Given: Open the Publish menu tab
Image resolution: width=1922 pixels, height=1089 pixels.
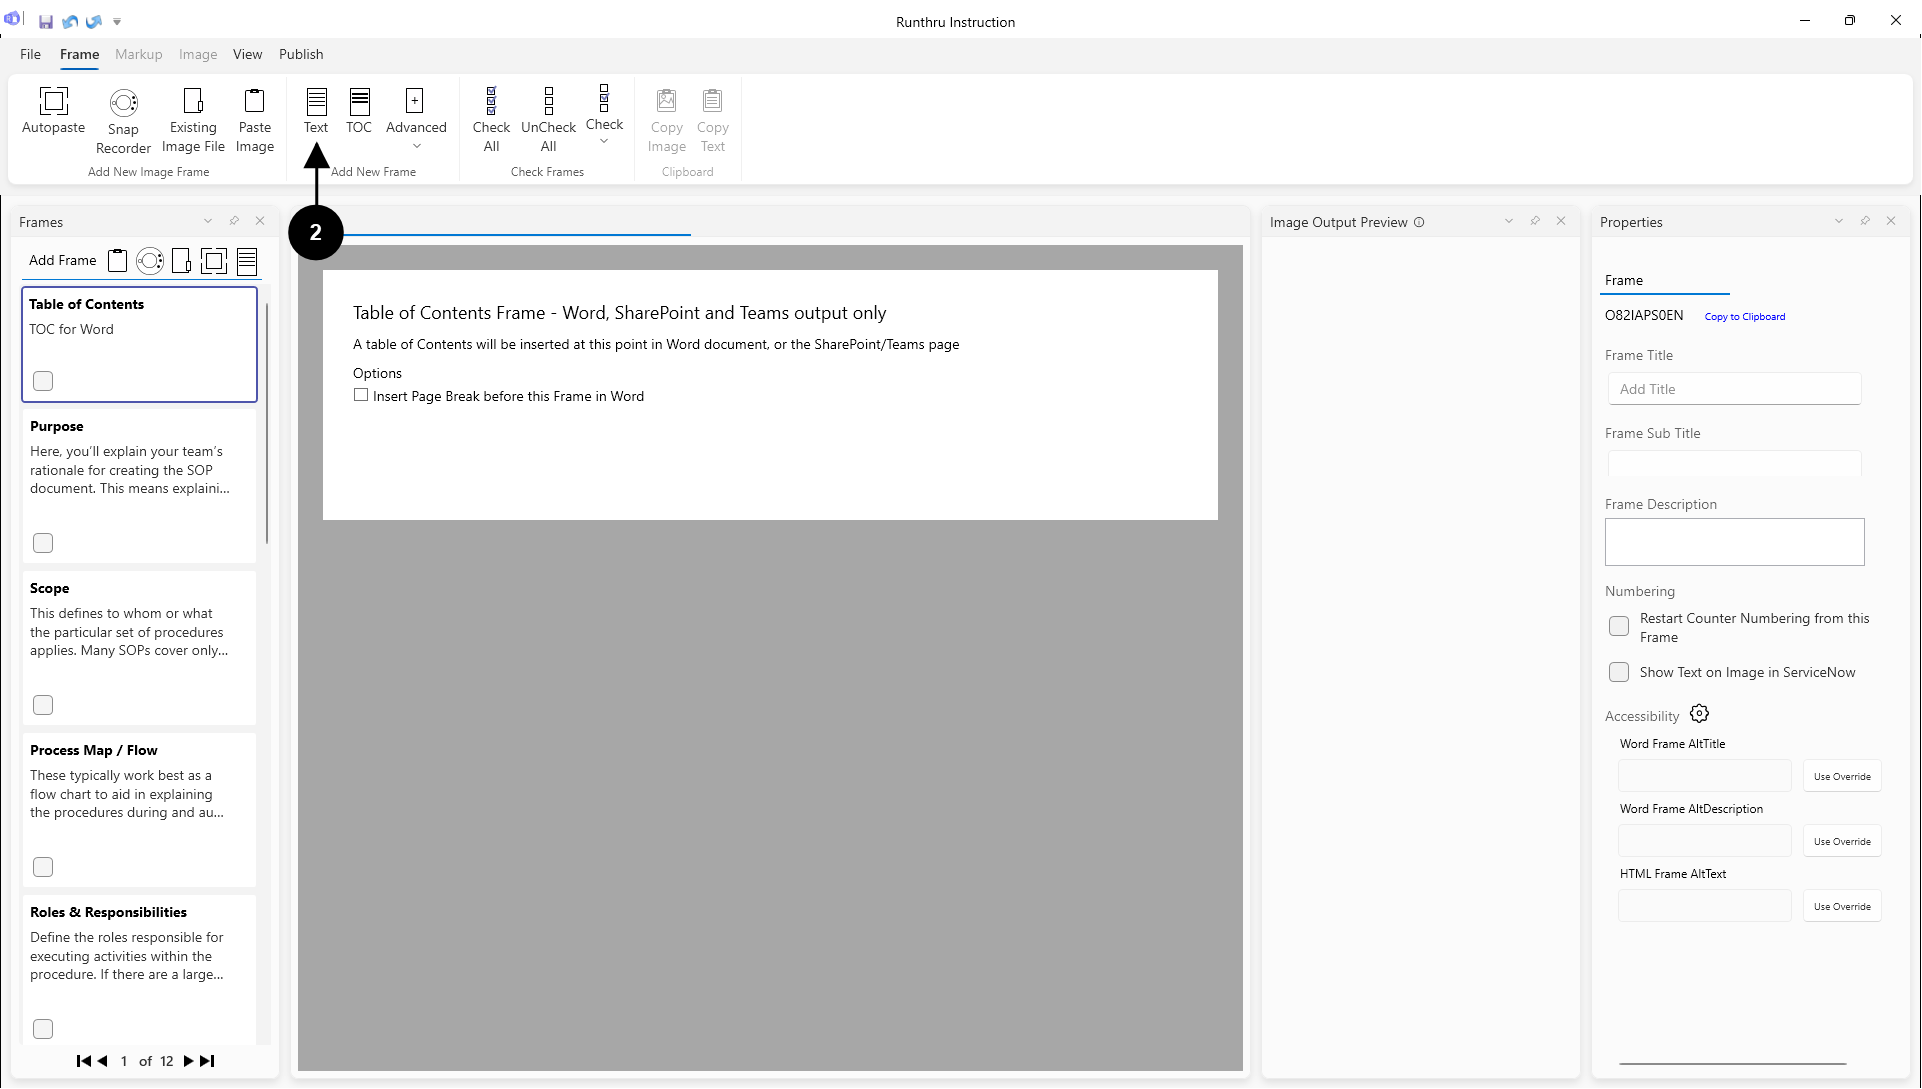Looking at the screenshot, I should pyautogui.click(x=301, y=54).
